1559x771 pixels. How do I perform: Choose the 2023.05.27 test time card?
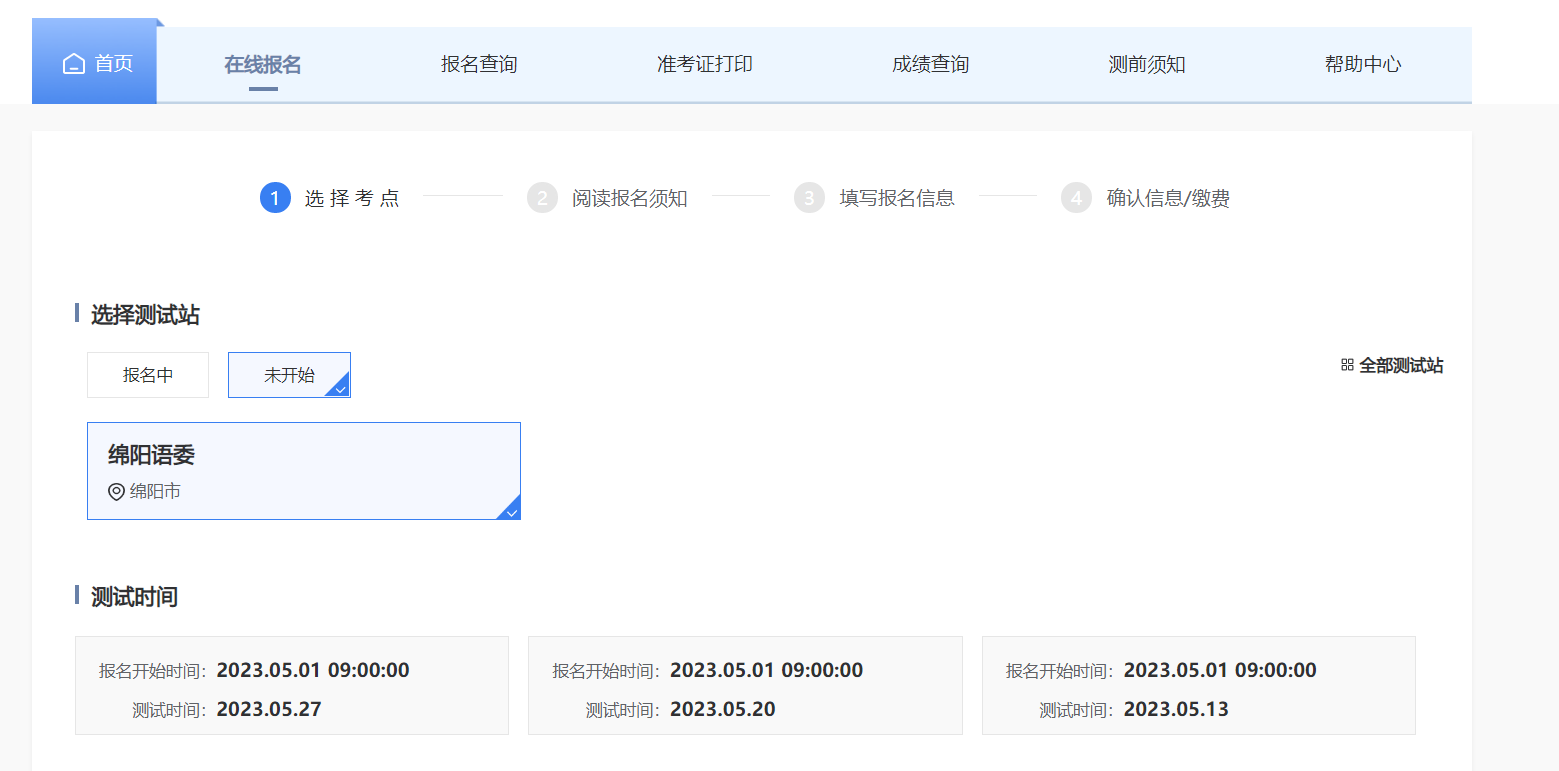pyautogui.click(x=291, y=686)
